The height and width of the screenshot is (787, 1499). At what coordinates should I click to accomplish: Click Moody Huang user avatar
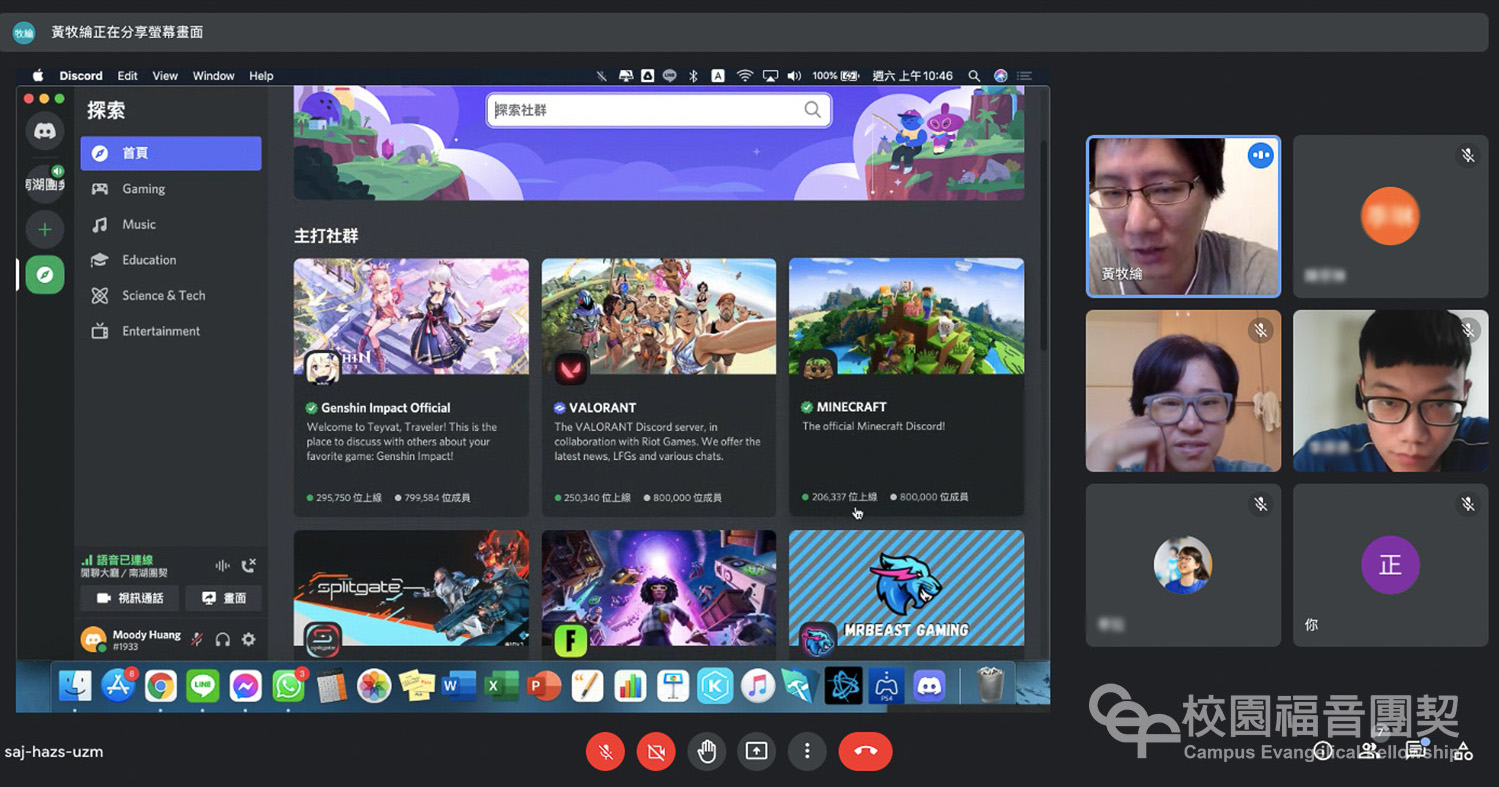[94, 639]
